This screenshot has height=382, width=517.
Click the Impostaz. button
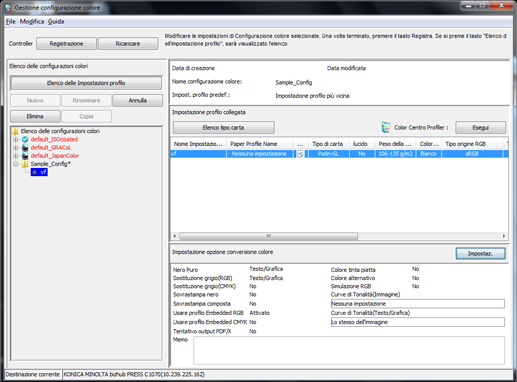pyautogui.click(x=480, y=254)
